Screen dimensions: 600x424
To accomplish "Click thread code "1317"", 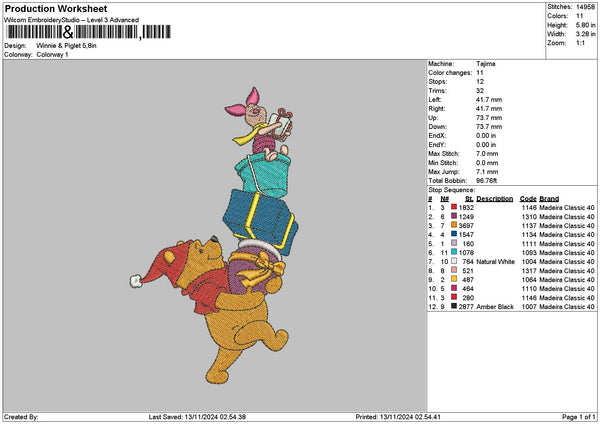I will tap(529, 271).
